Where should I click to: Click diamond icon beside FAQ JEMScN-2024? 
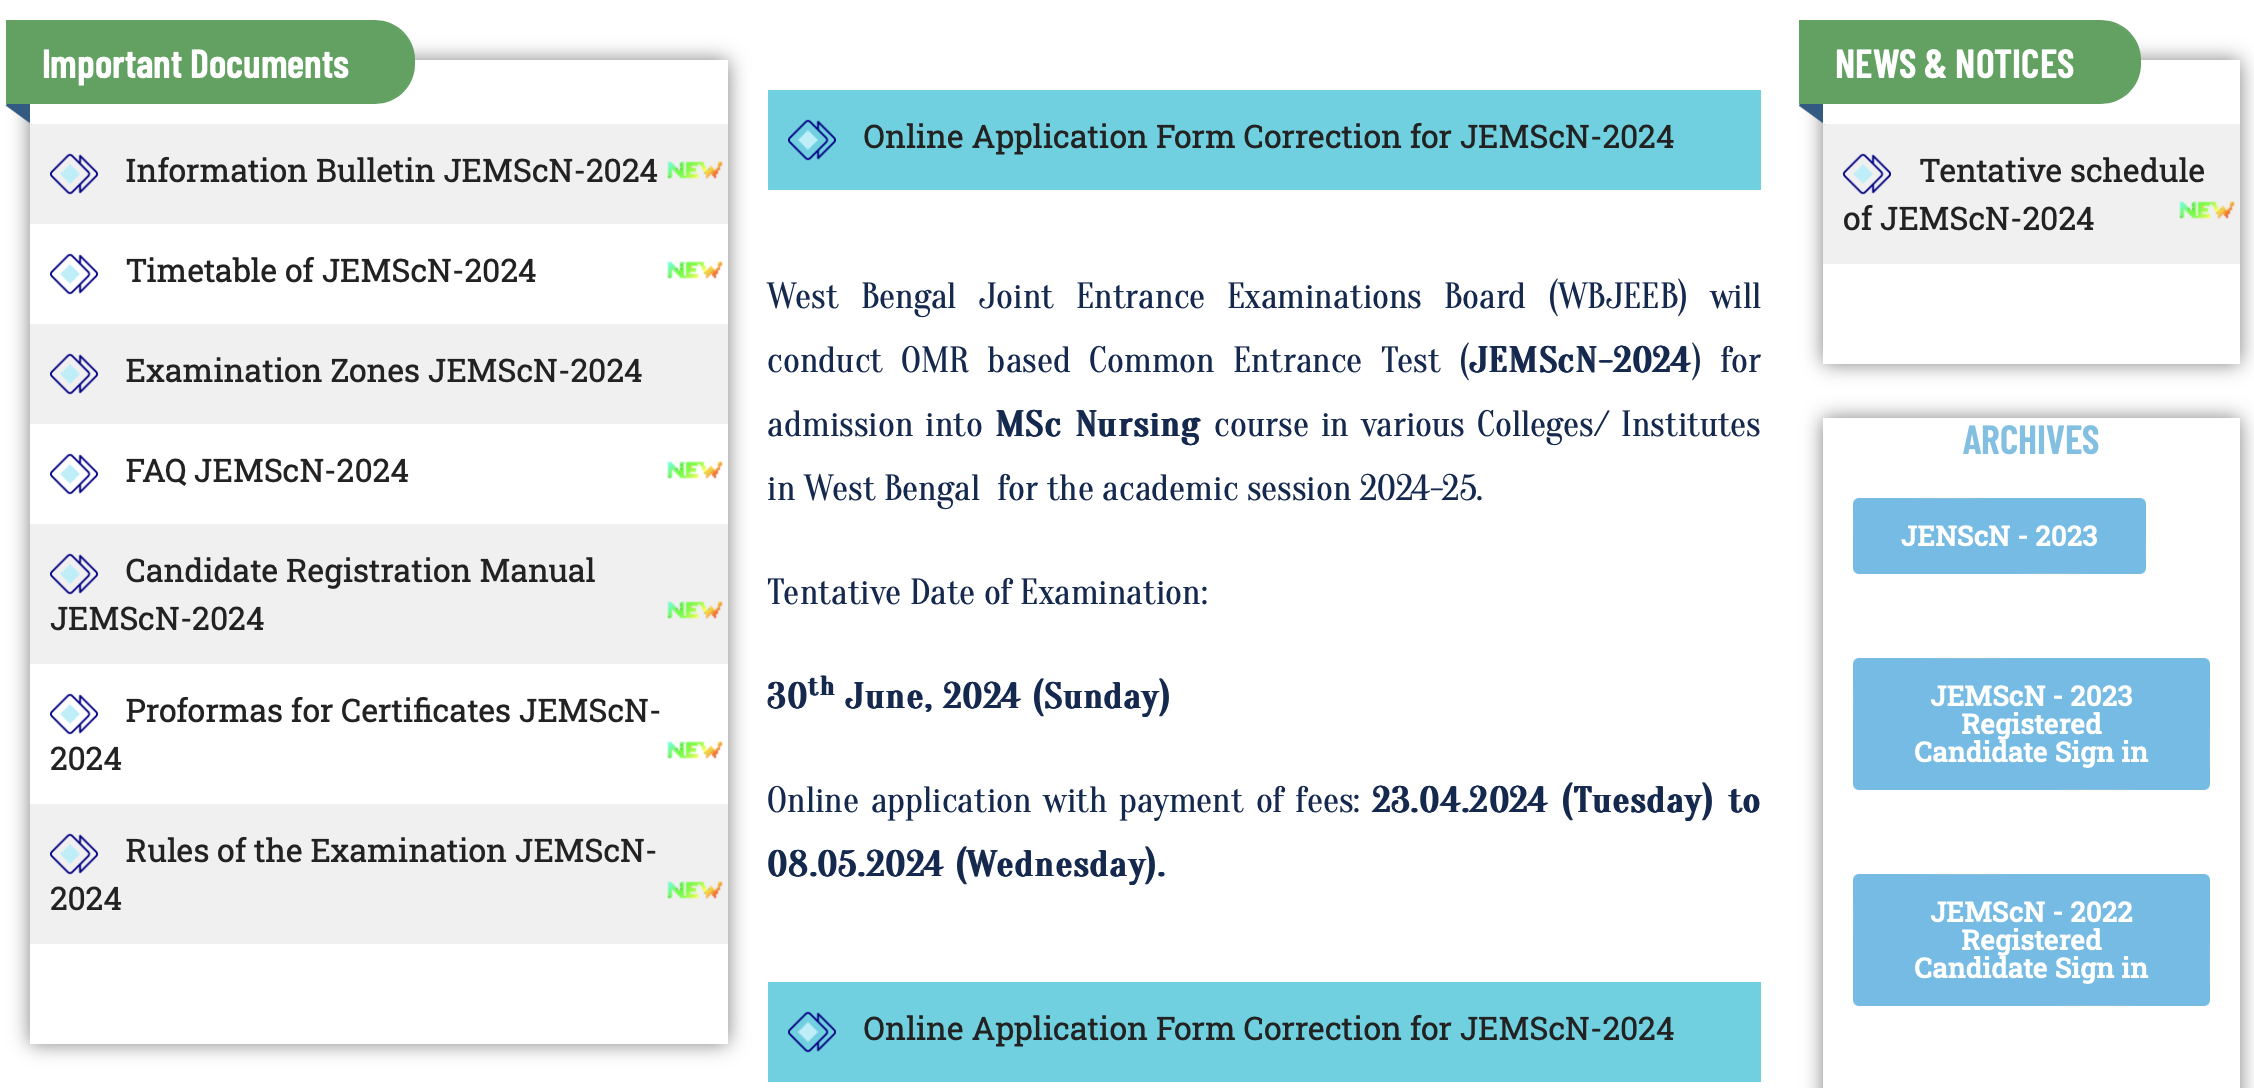pyautogui.click(x=74, y=474)
